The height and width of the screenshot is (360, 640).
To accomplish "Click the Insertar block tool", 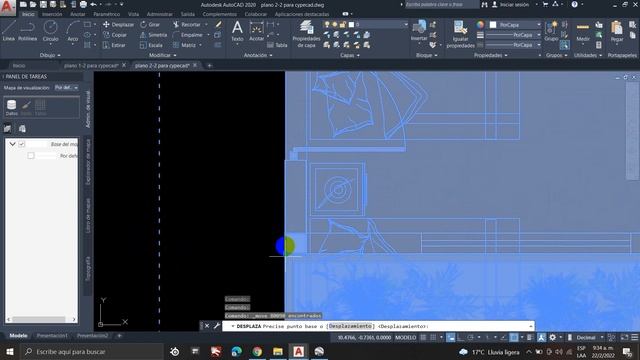I will click(x=419, y=31).
